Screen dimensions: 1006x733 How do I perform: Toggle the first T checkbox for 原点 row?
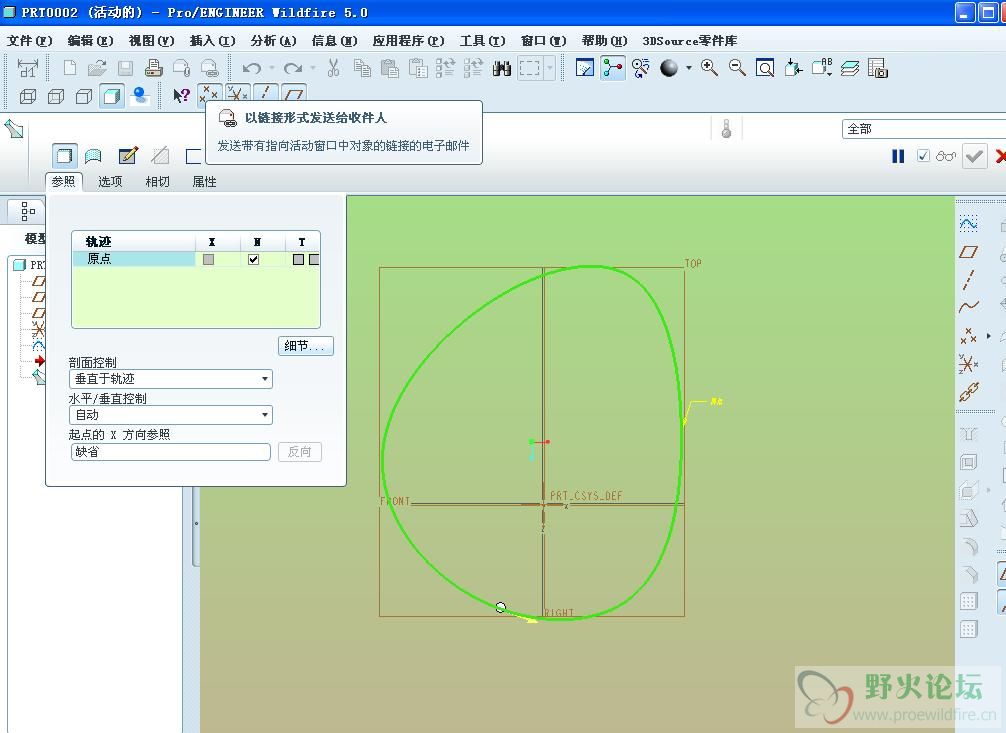pyautogui.click(x=298, y=259)
